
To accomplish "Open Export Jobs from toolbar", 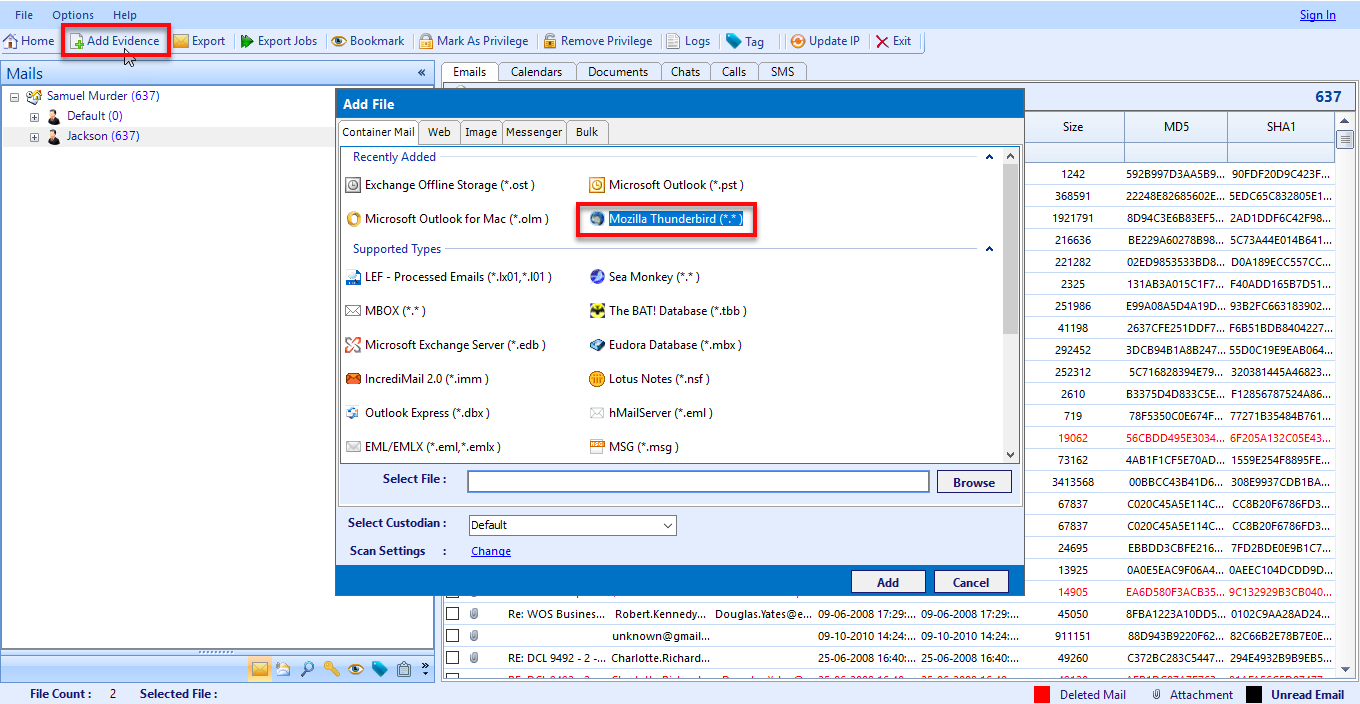I will coord(278,41).
